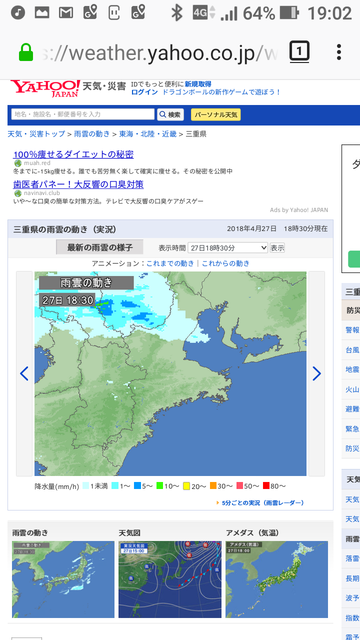Tap the Bluetooth status bar icon
This screenshot has width=360, height=640.
[177, 13]
